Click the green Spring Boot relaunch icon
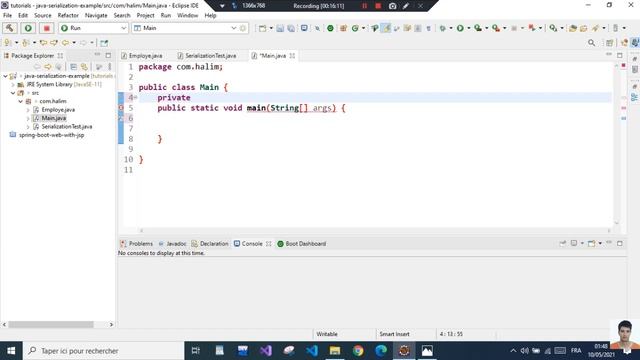Screen dimensions: 640x360 (330, 28)
